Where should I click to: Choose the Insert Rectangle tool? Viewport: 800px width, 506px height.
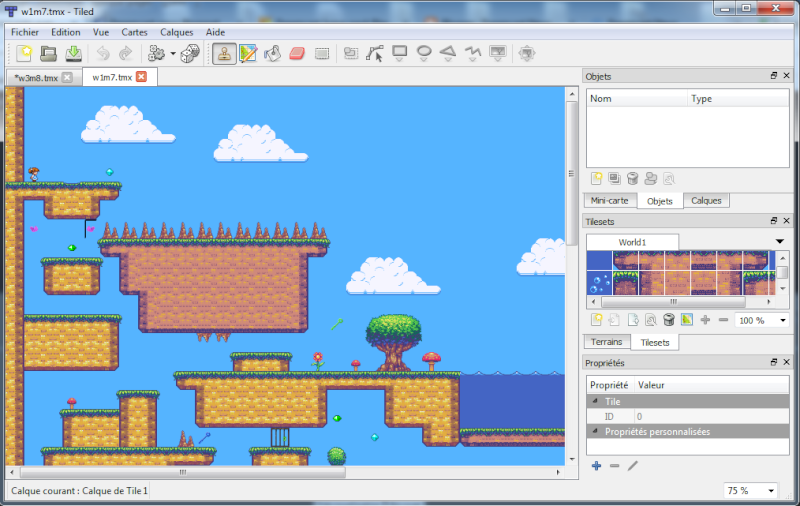click(399, 53)
